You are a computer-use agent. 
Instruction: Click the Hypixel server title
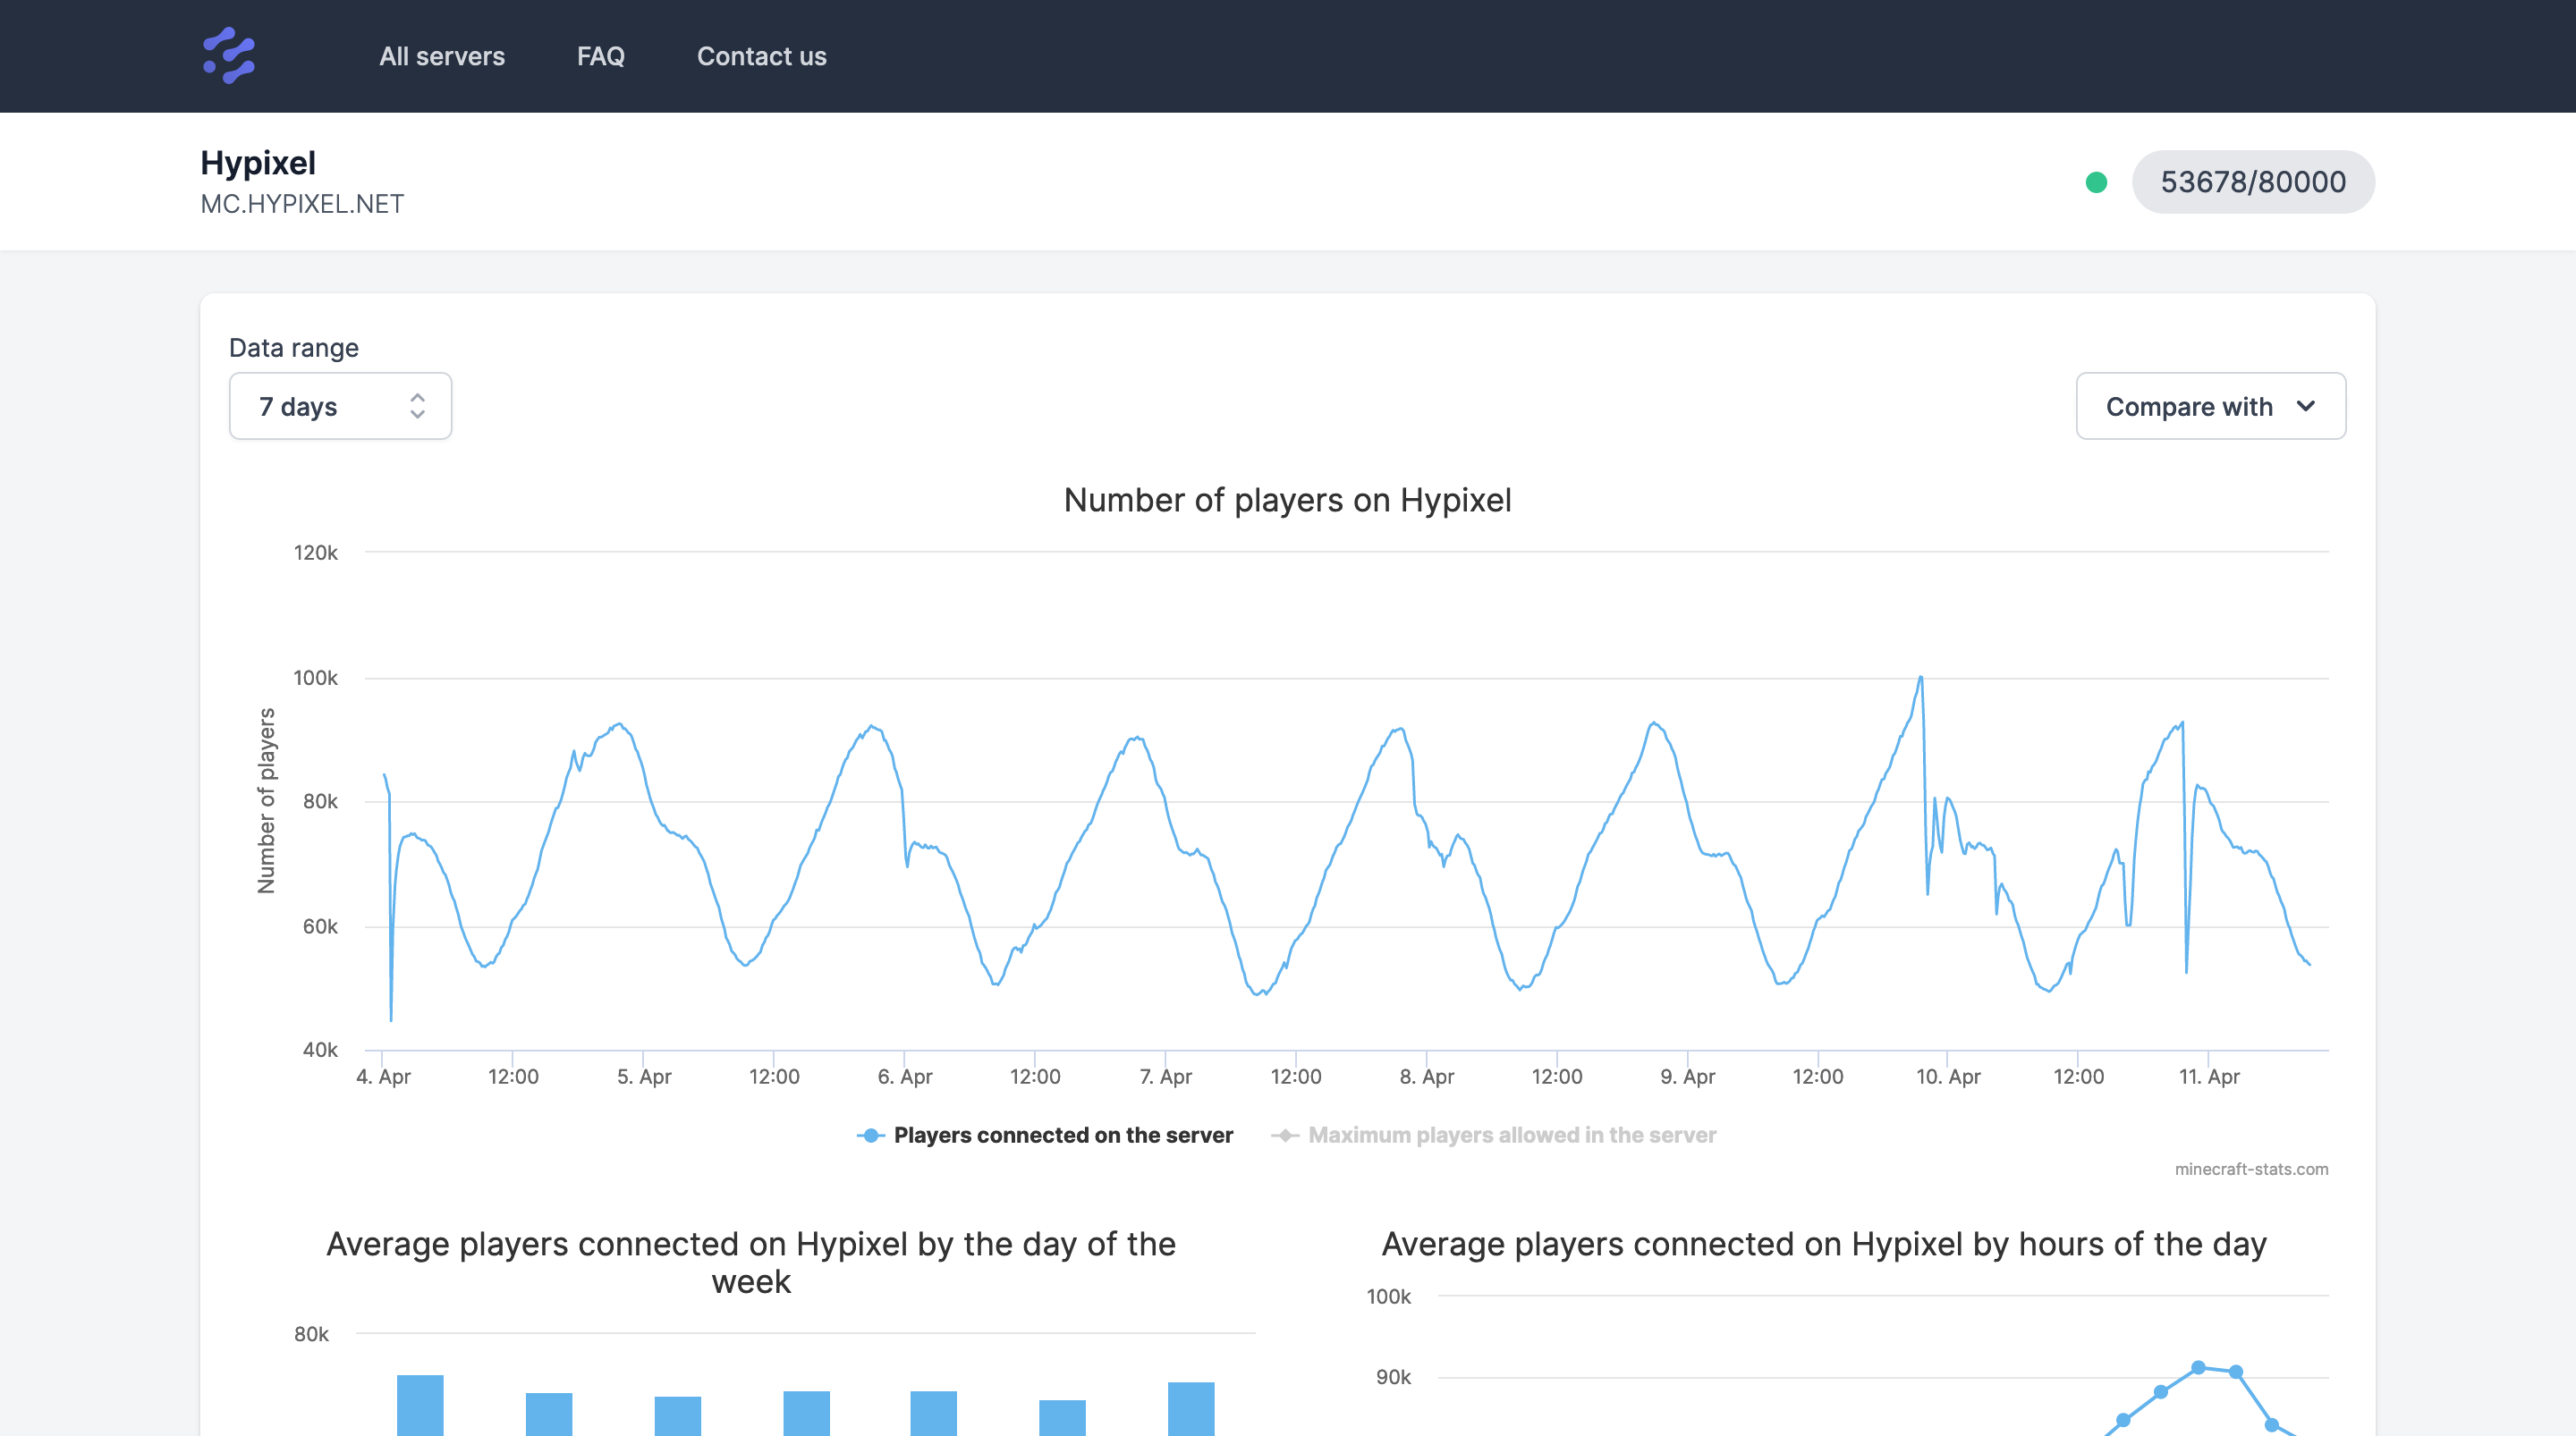point(258,163)
